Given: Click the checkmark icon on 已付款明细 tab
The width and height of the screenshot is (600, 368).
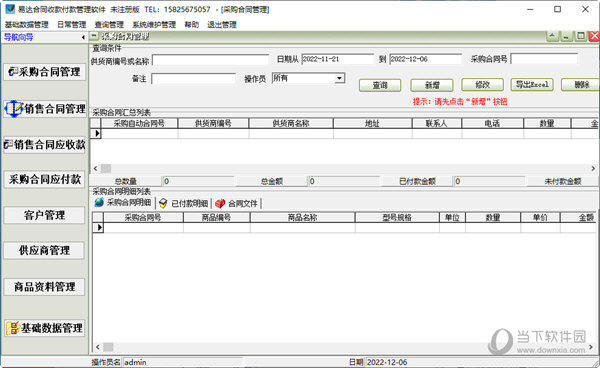Looking at the screenshot, I should point(163,204).
